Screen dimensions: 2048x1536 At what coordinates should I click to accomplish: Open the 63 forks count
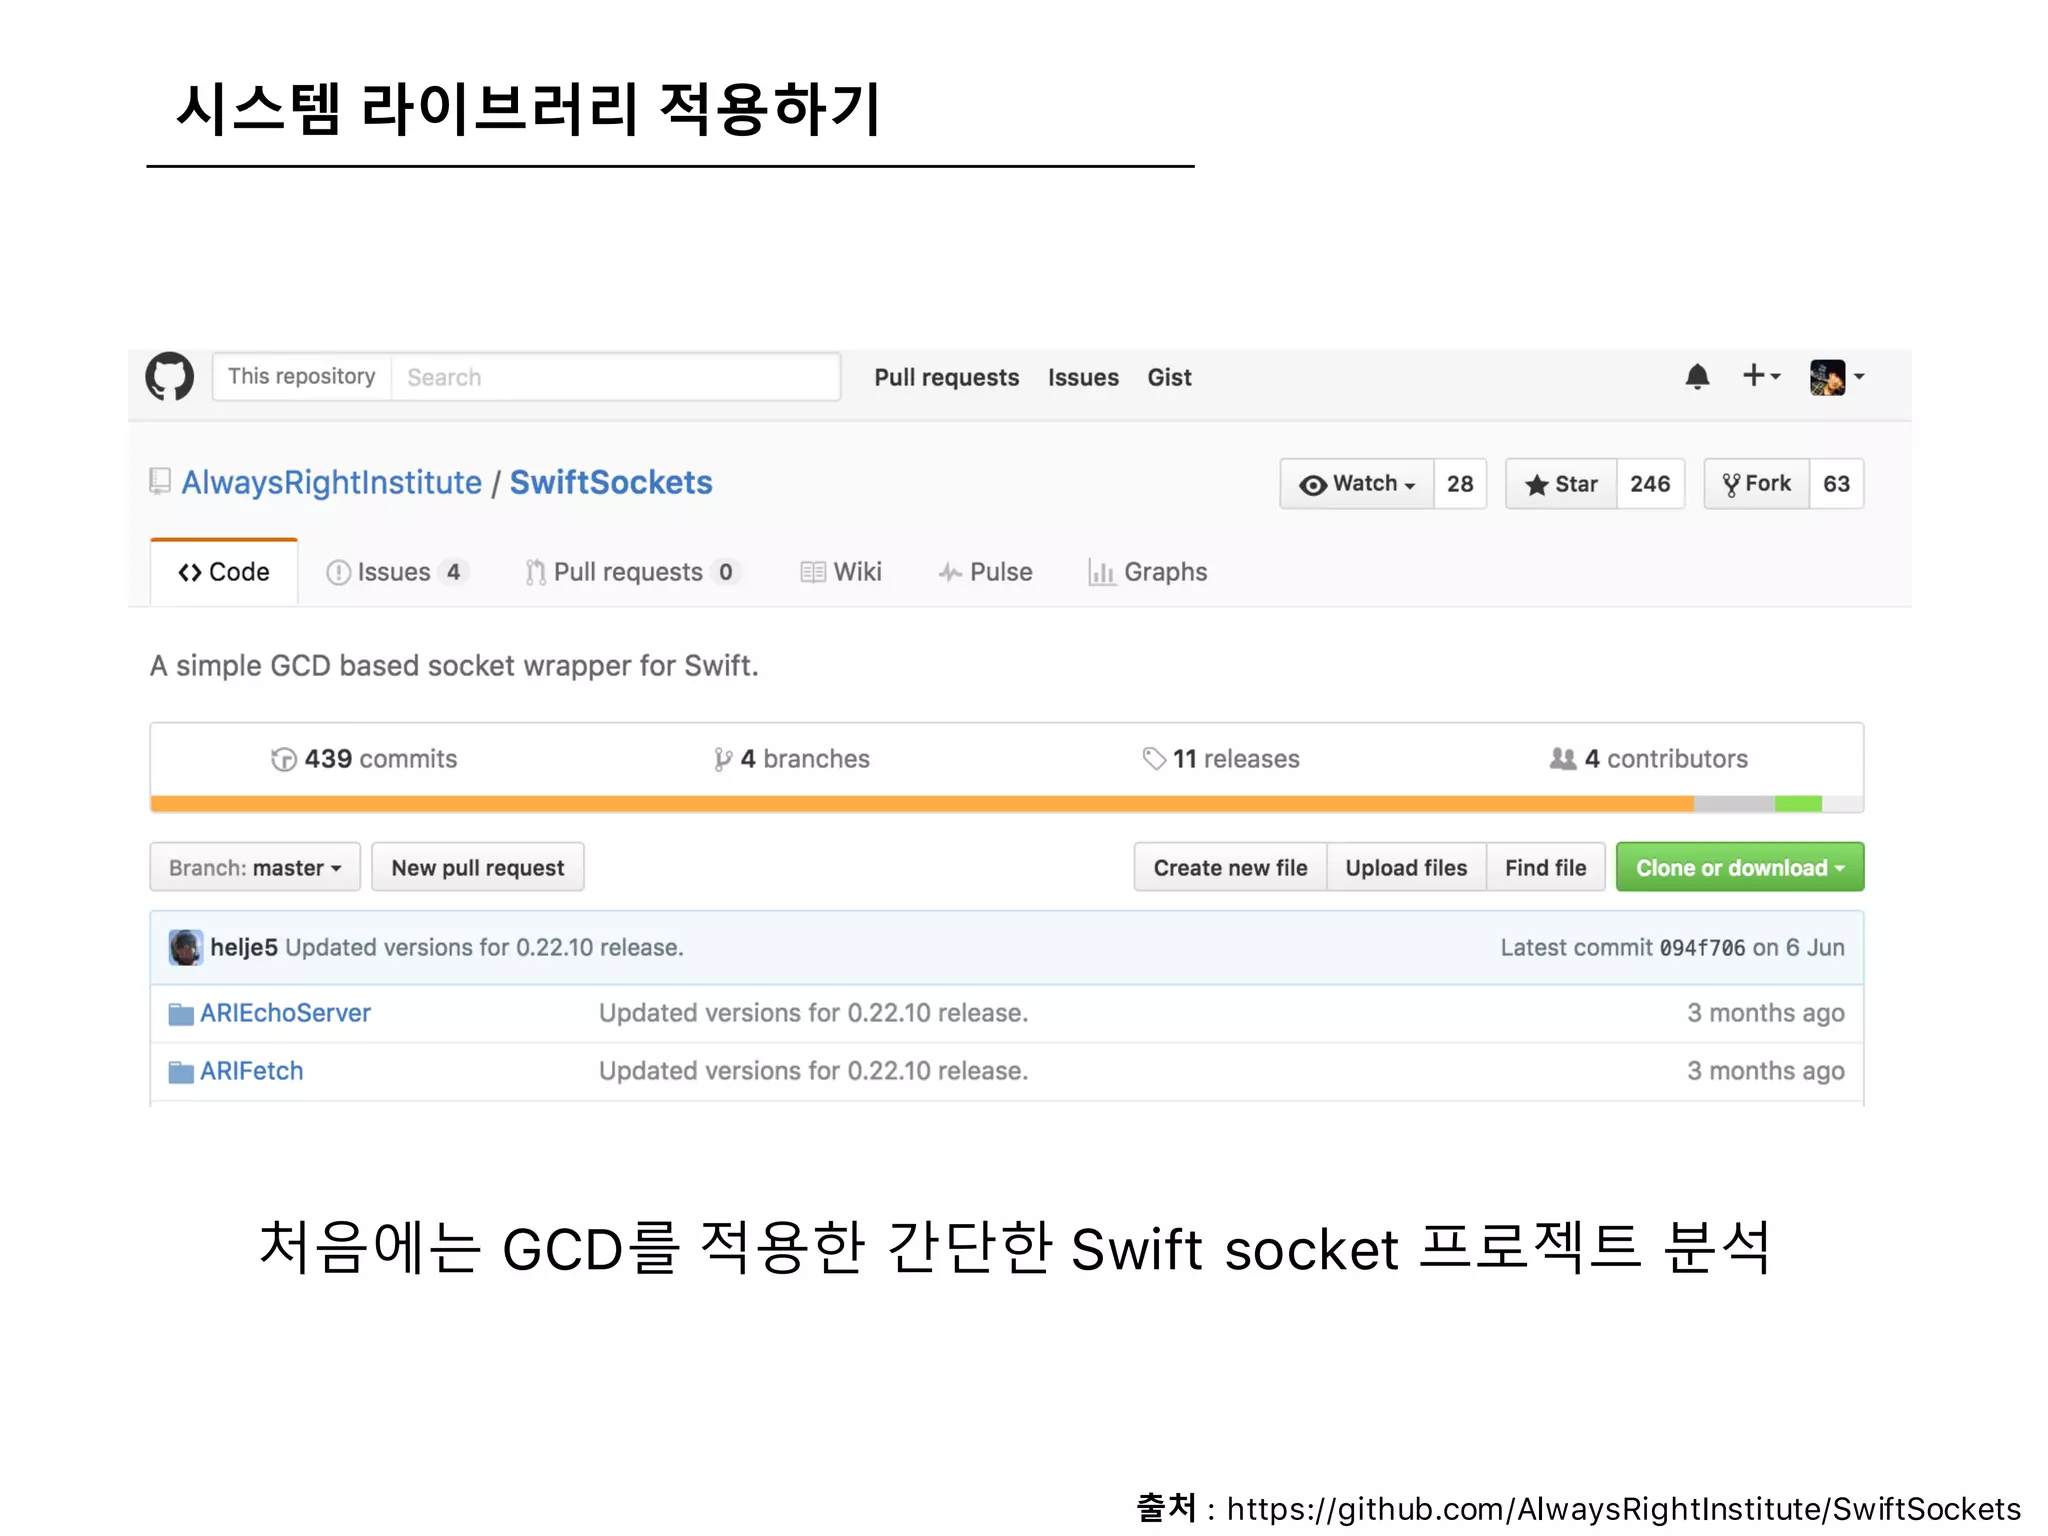tap(1837, 484)
